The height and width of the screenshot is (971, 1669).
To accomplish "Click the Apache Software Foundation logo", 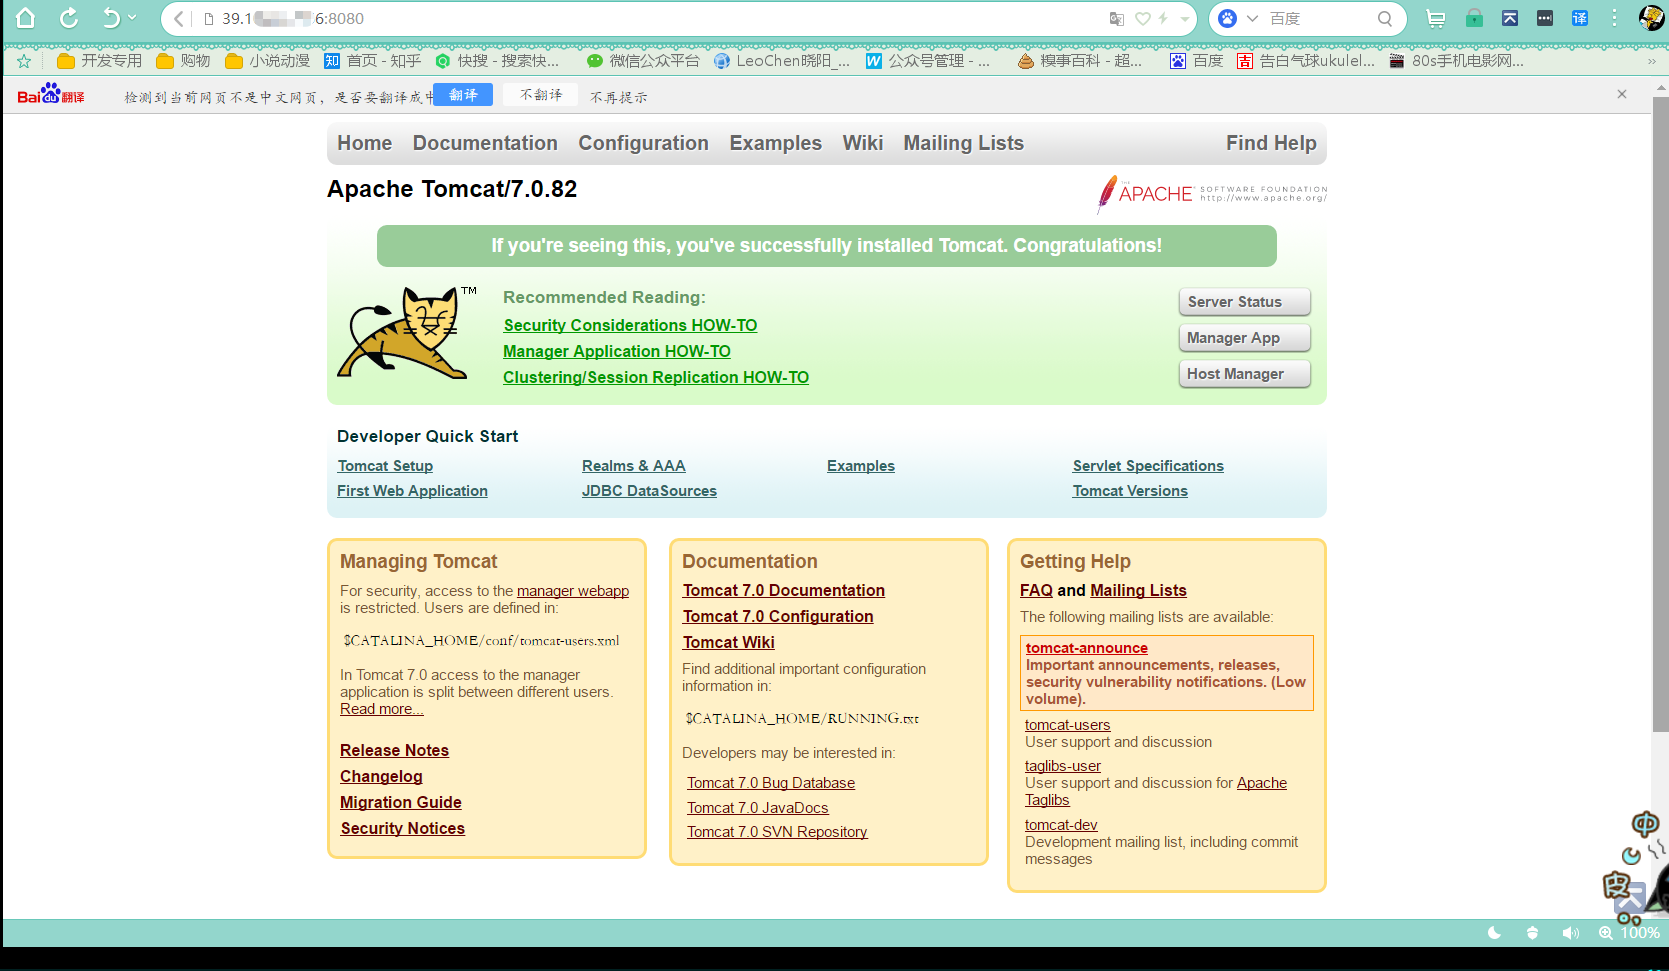I will (1212, 193).
